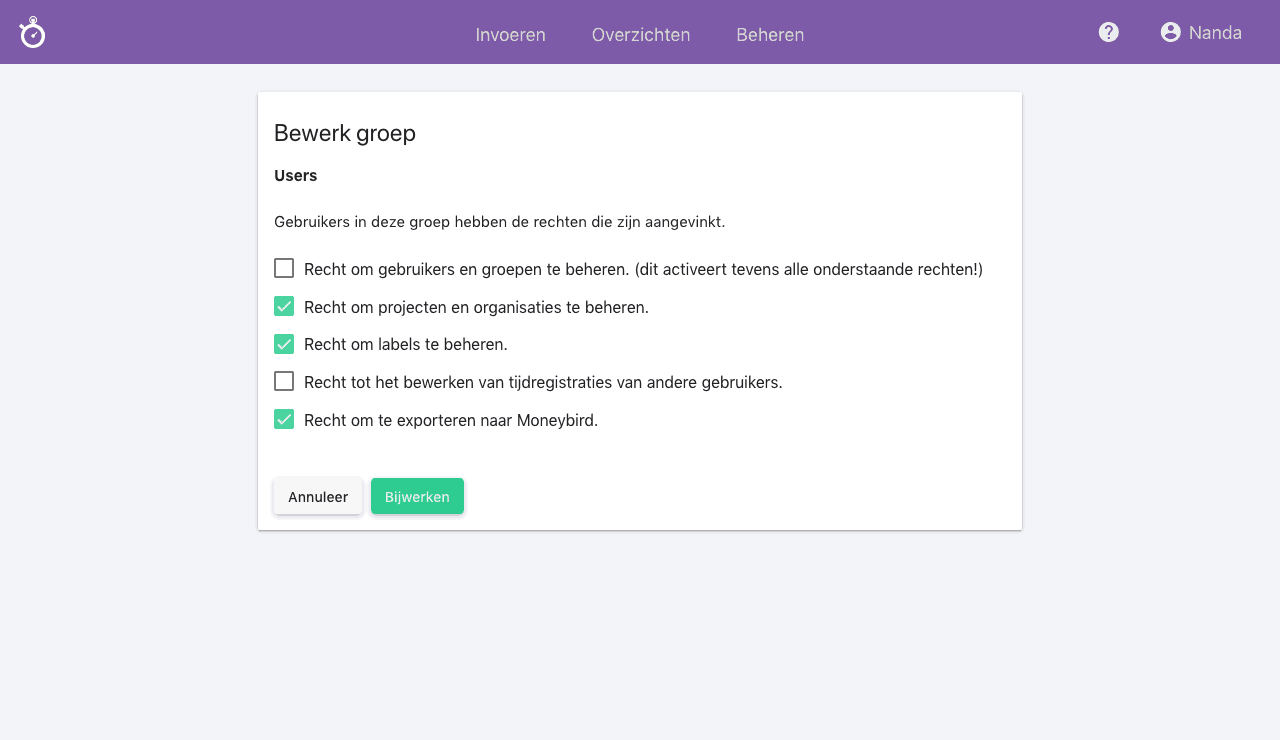Click the stopwatch logo icon

coord(31,32)
